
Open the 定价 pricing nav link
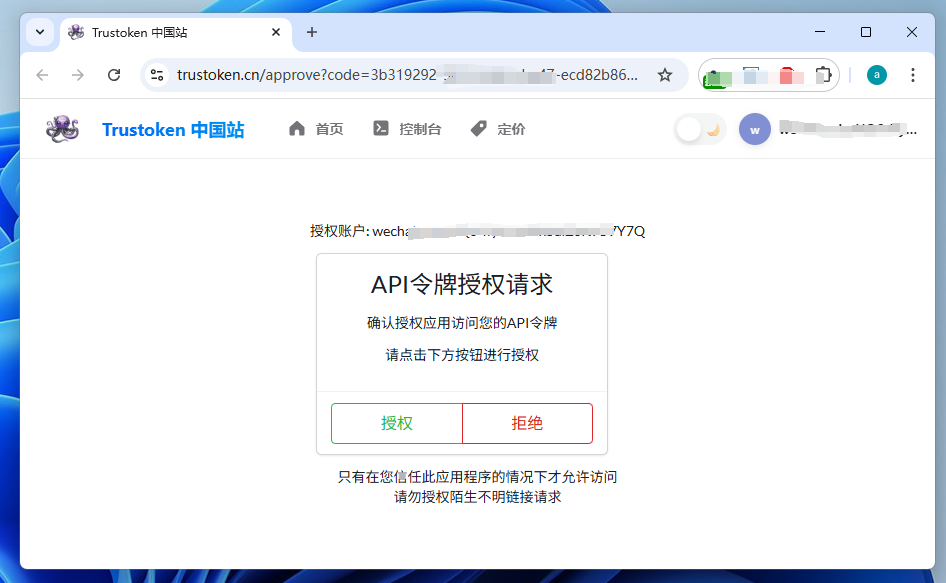click(498, 129)
